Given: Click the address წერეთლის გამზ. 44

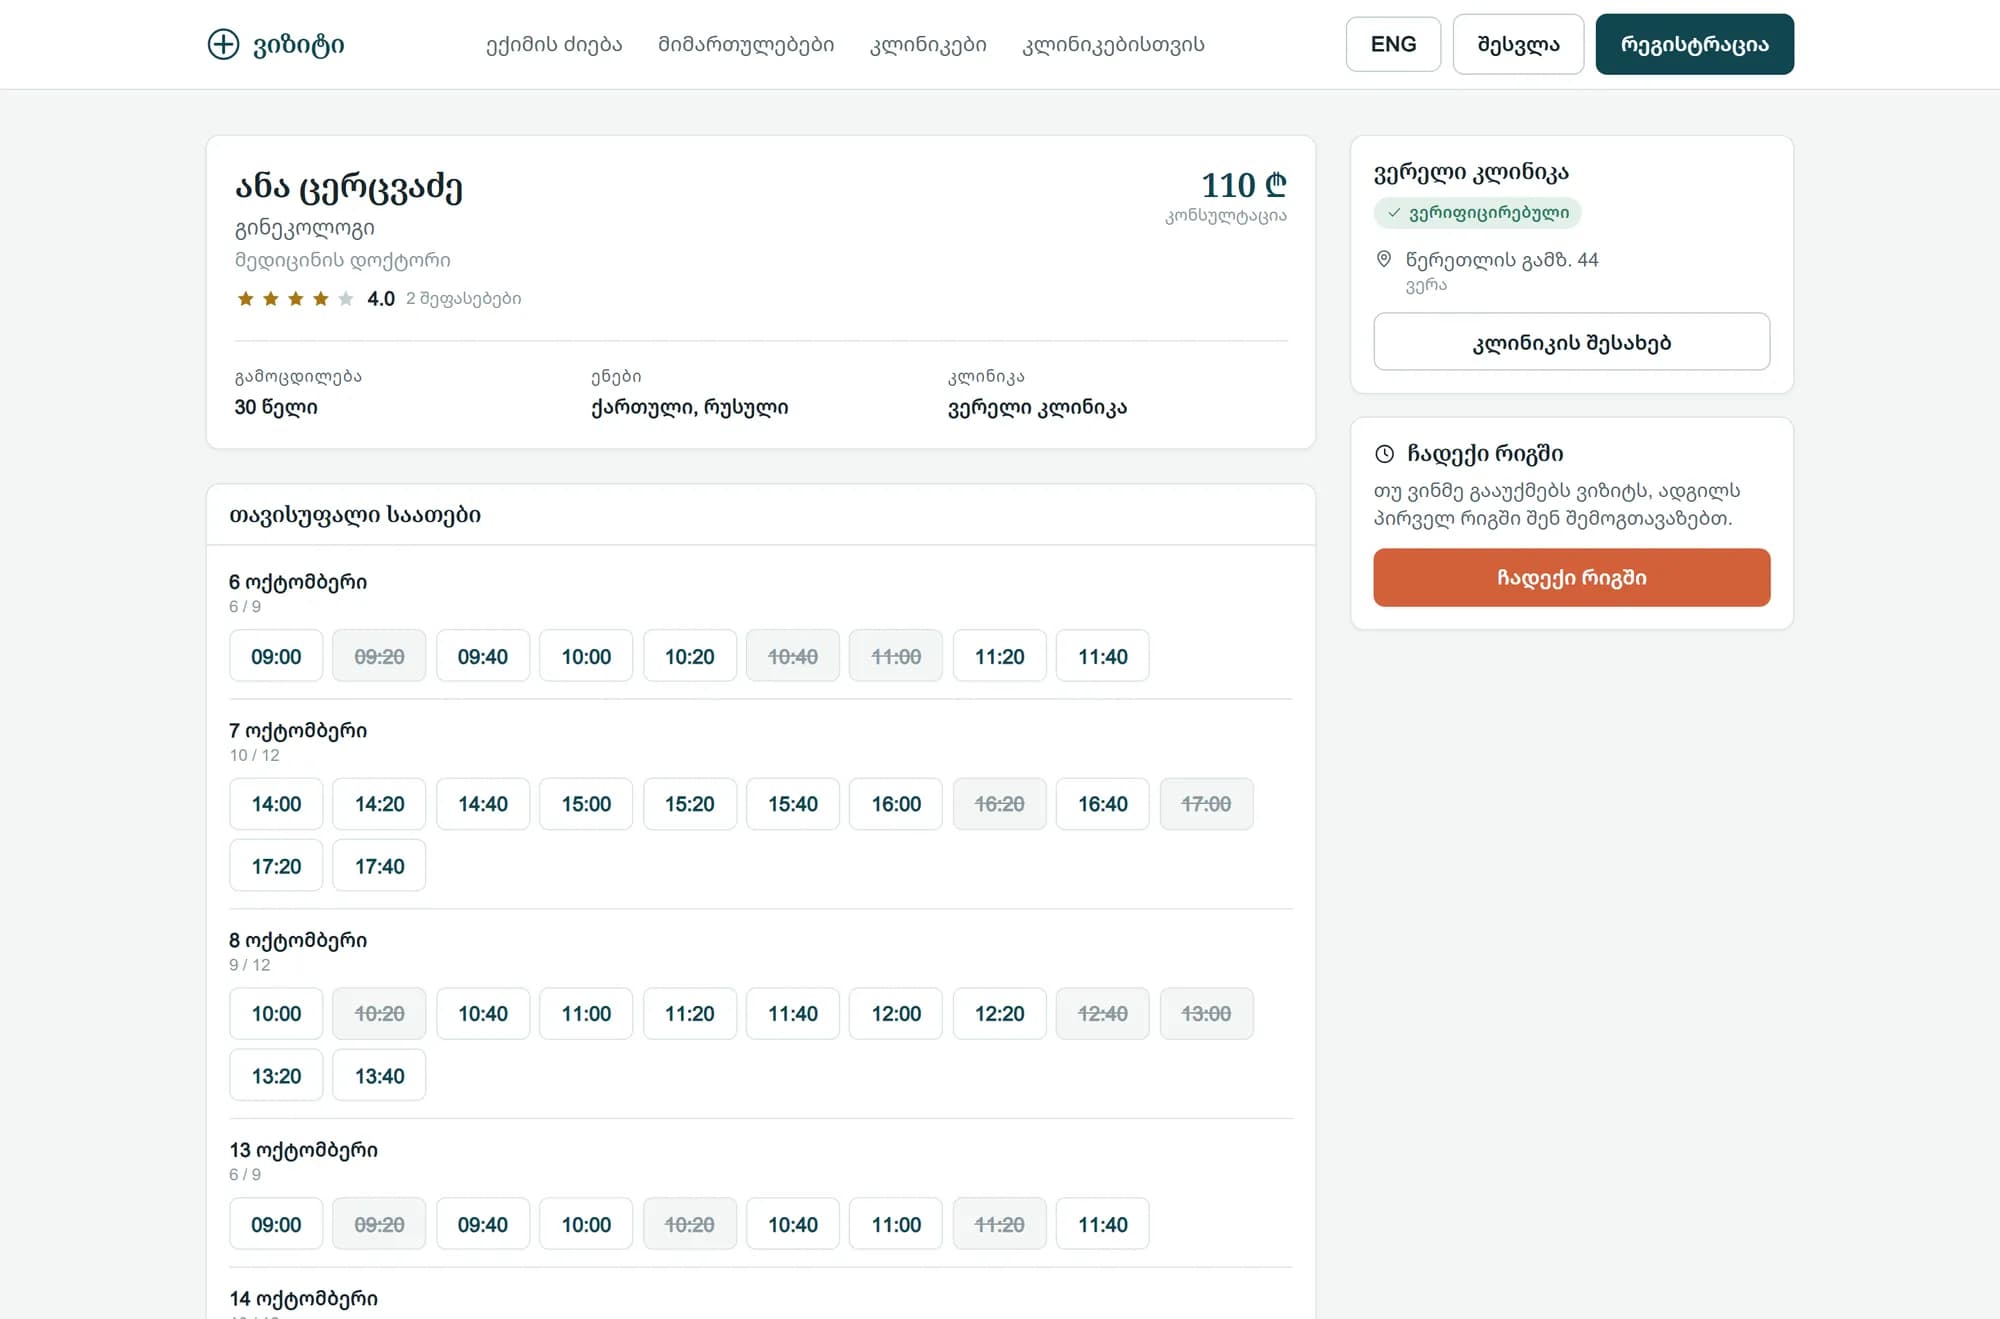Looking at the screenshot, I should 1502,260.
